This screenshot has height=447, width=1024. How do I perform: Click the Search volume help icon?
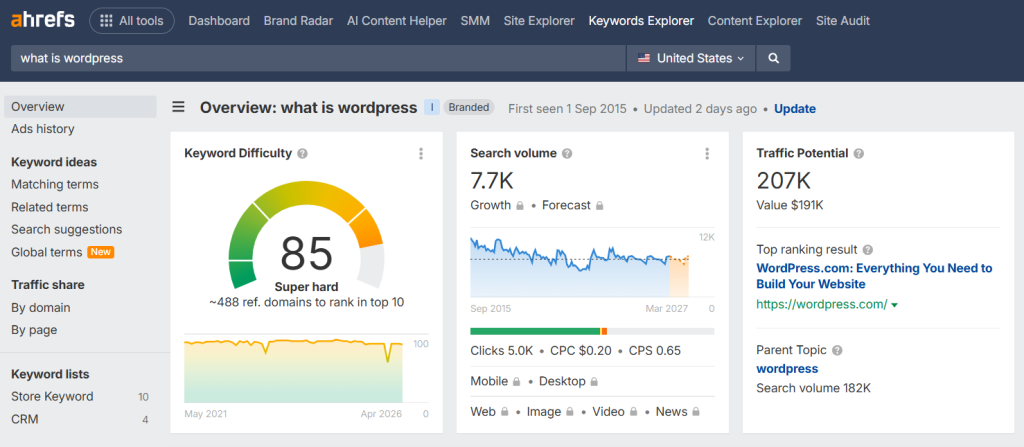click(567, 154)
